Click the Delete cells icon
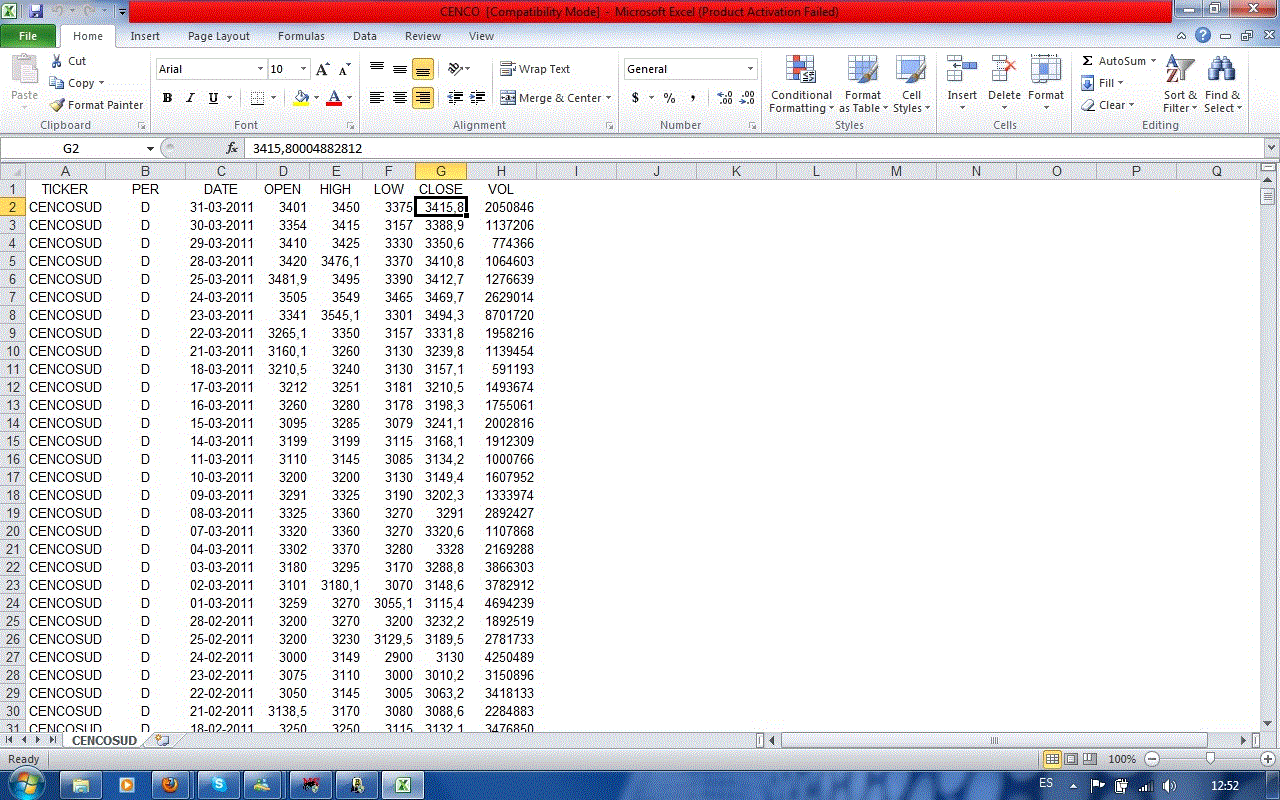The width and height of the screenshot is (1280, 800). pos(1004,70)
